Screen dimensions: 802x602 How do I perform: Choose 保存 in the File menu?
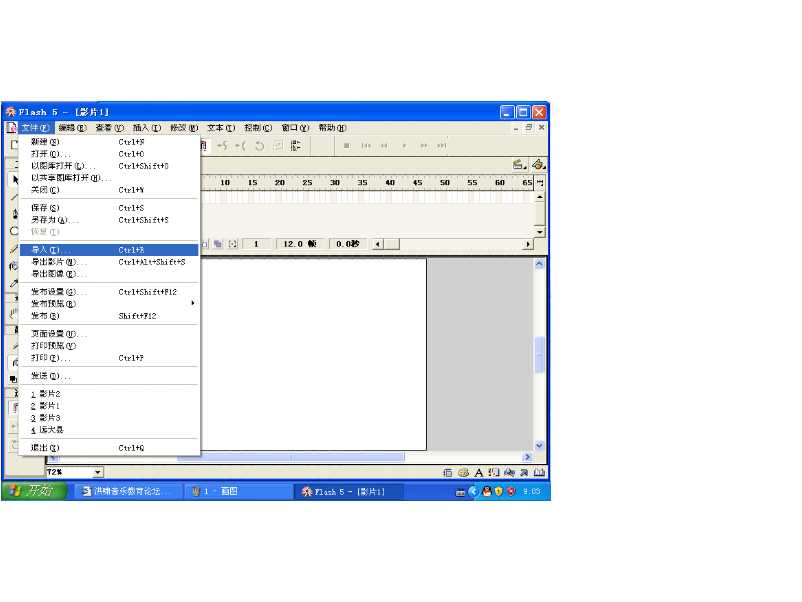click(x=109, y=208)
